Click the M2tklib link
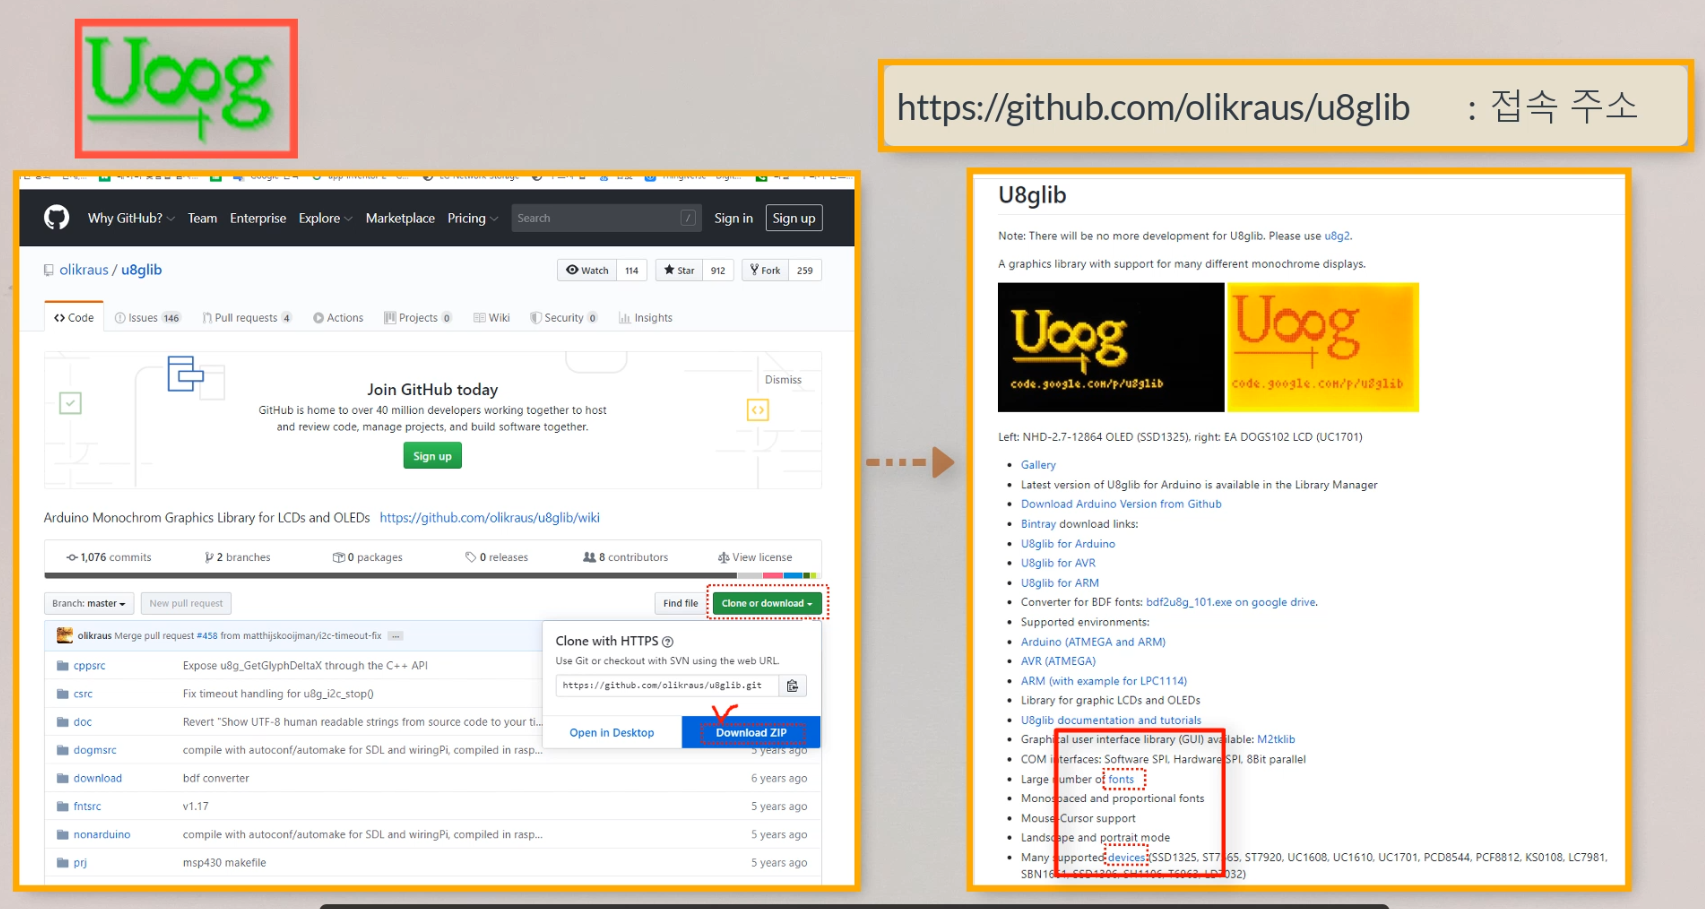This screenshot has width=1705, height=909. (x=1276, y=739)
